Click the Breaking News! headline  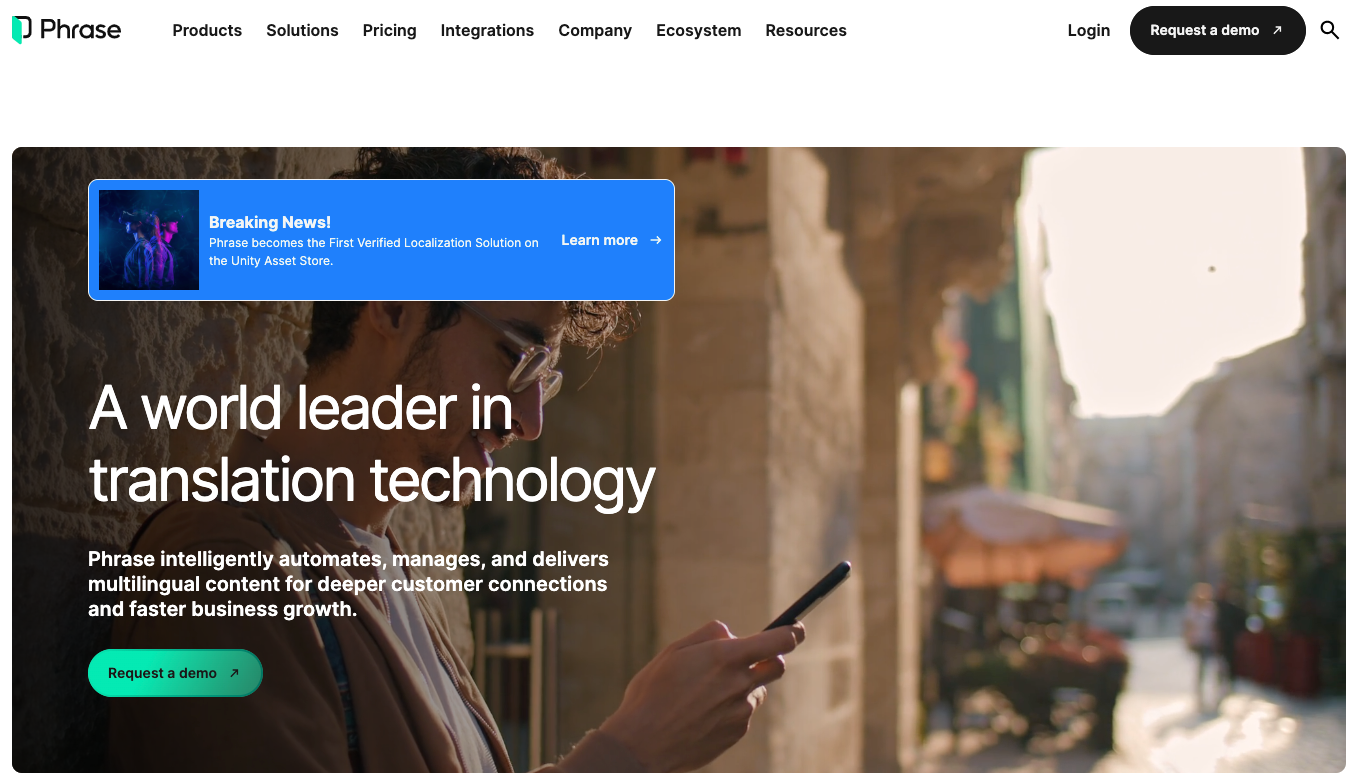(270, 222)
